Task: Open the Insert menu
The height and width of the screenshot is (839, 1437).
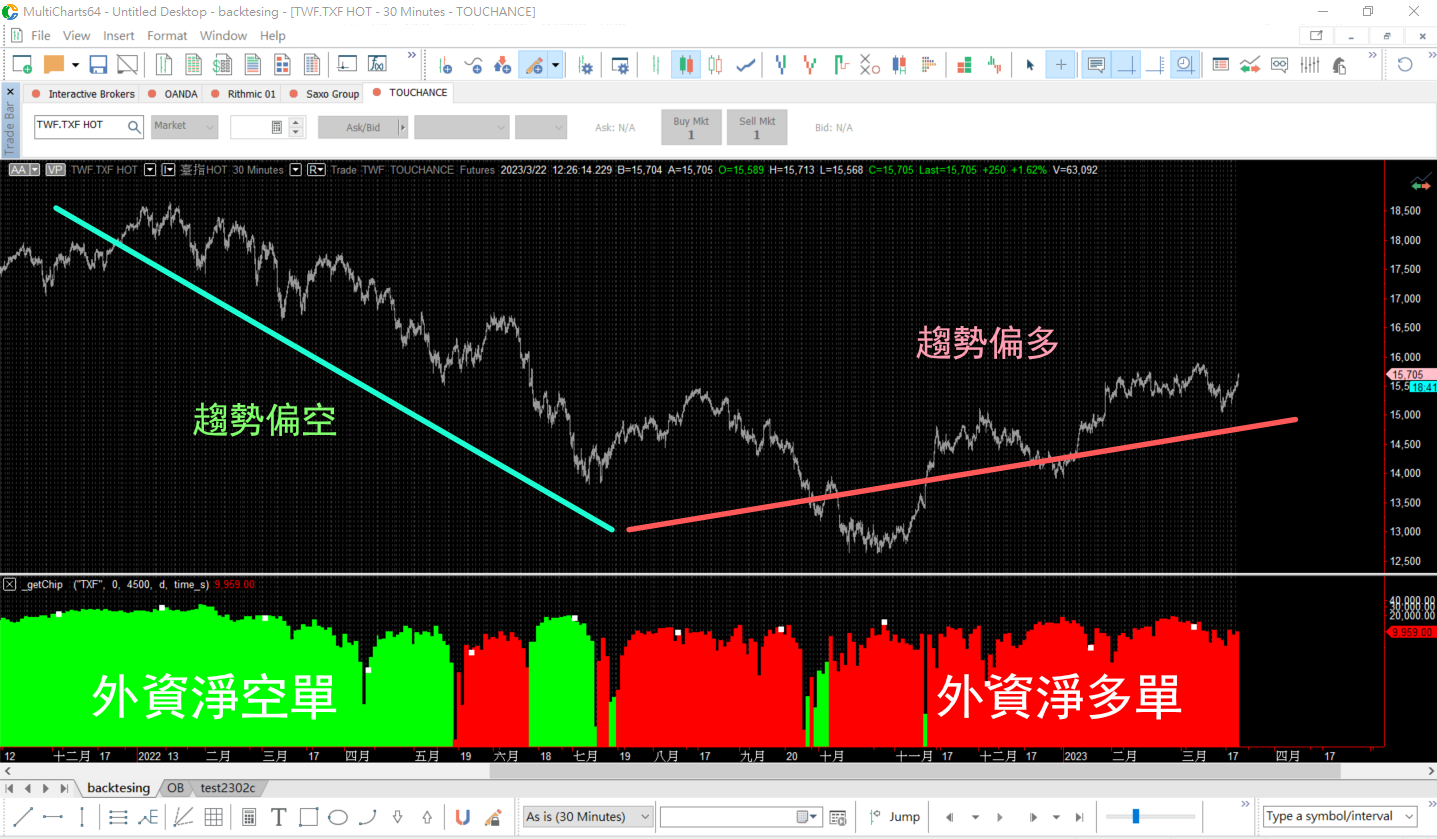Action: point(118,35)
